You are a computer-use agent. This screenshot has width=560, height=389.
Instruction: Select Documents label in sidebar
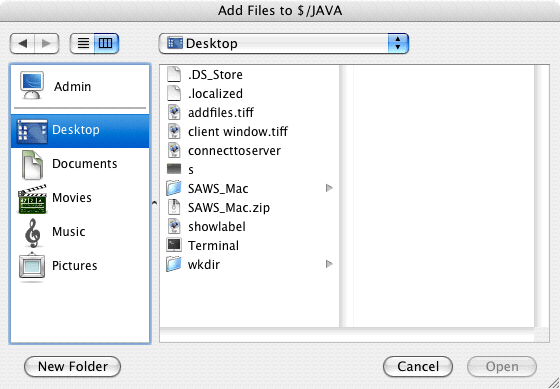coord(85,164)
